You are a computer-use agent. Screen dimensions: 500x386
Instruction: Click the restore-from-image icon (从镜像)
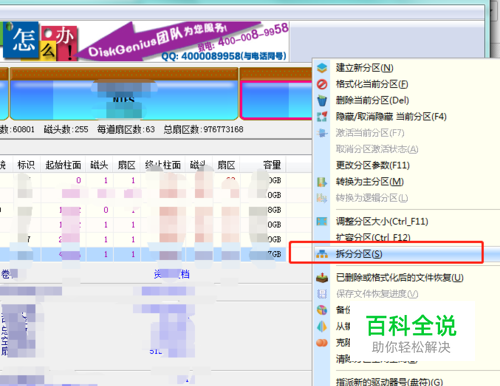(x=322, y=326)
